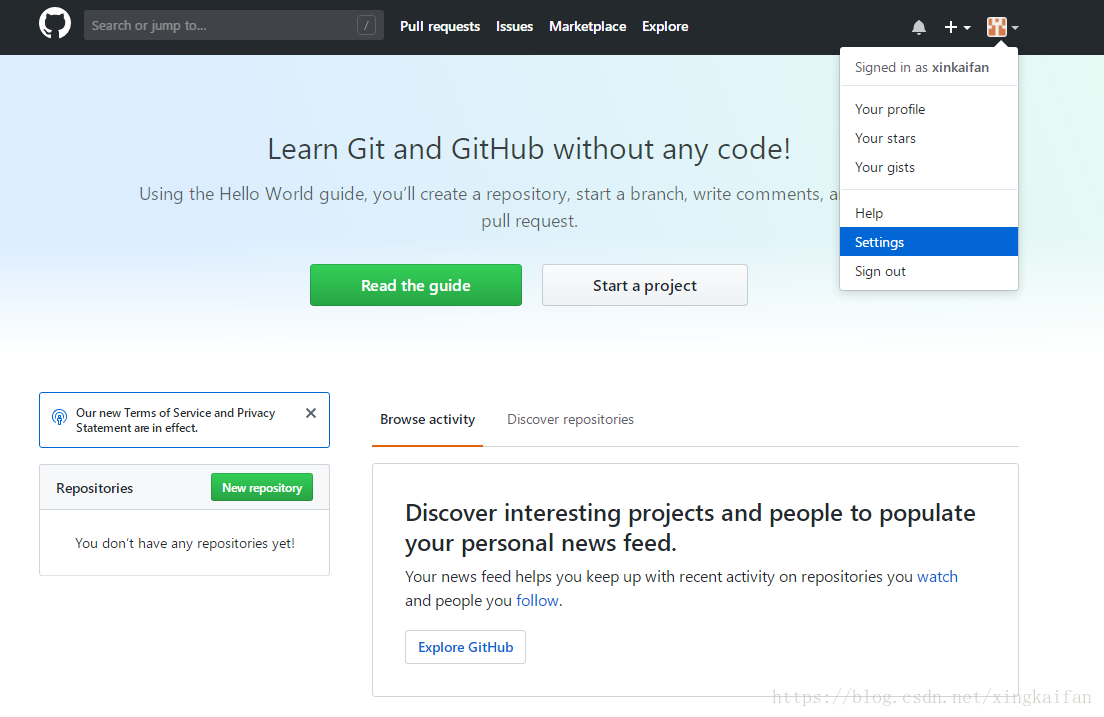Open the Explore page
This screenshot has width=1104, height=717.
click(665, 26)
